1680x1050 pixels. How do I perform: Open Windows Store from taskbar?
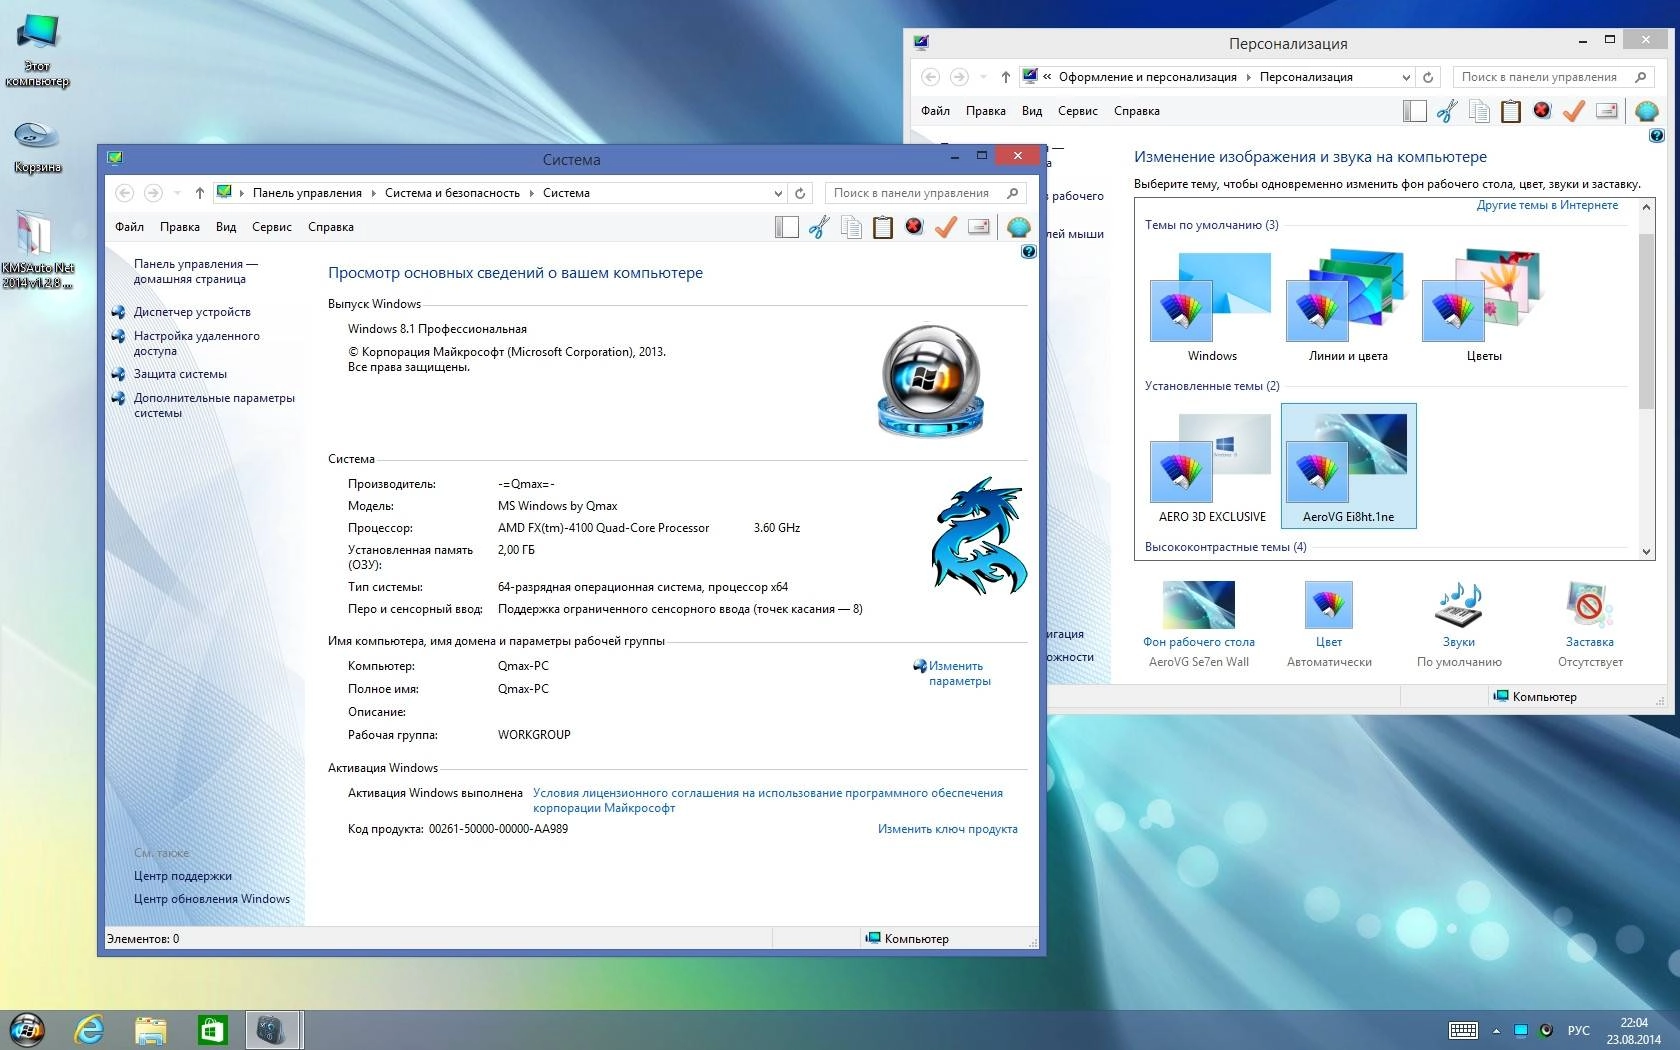click(x=212, y=1030)
